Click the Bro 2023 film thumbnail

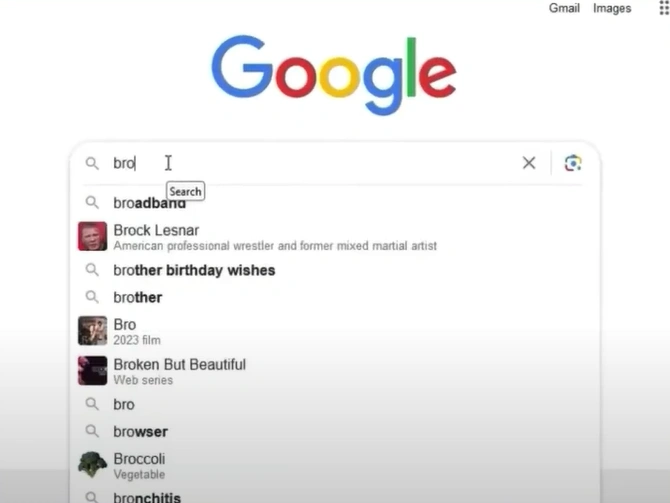(x=92, y=330)
